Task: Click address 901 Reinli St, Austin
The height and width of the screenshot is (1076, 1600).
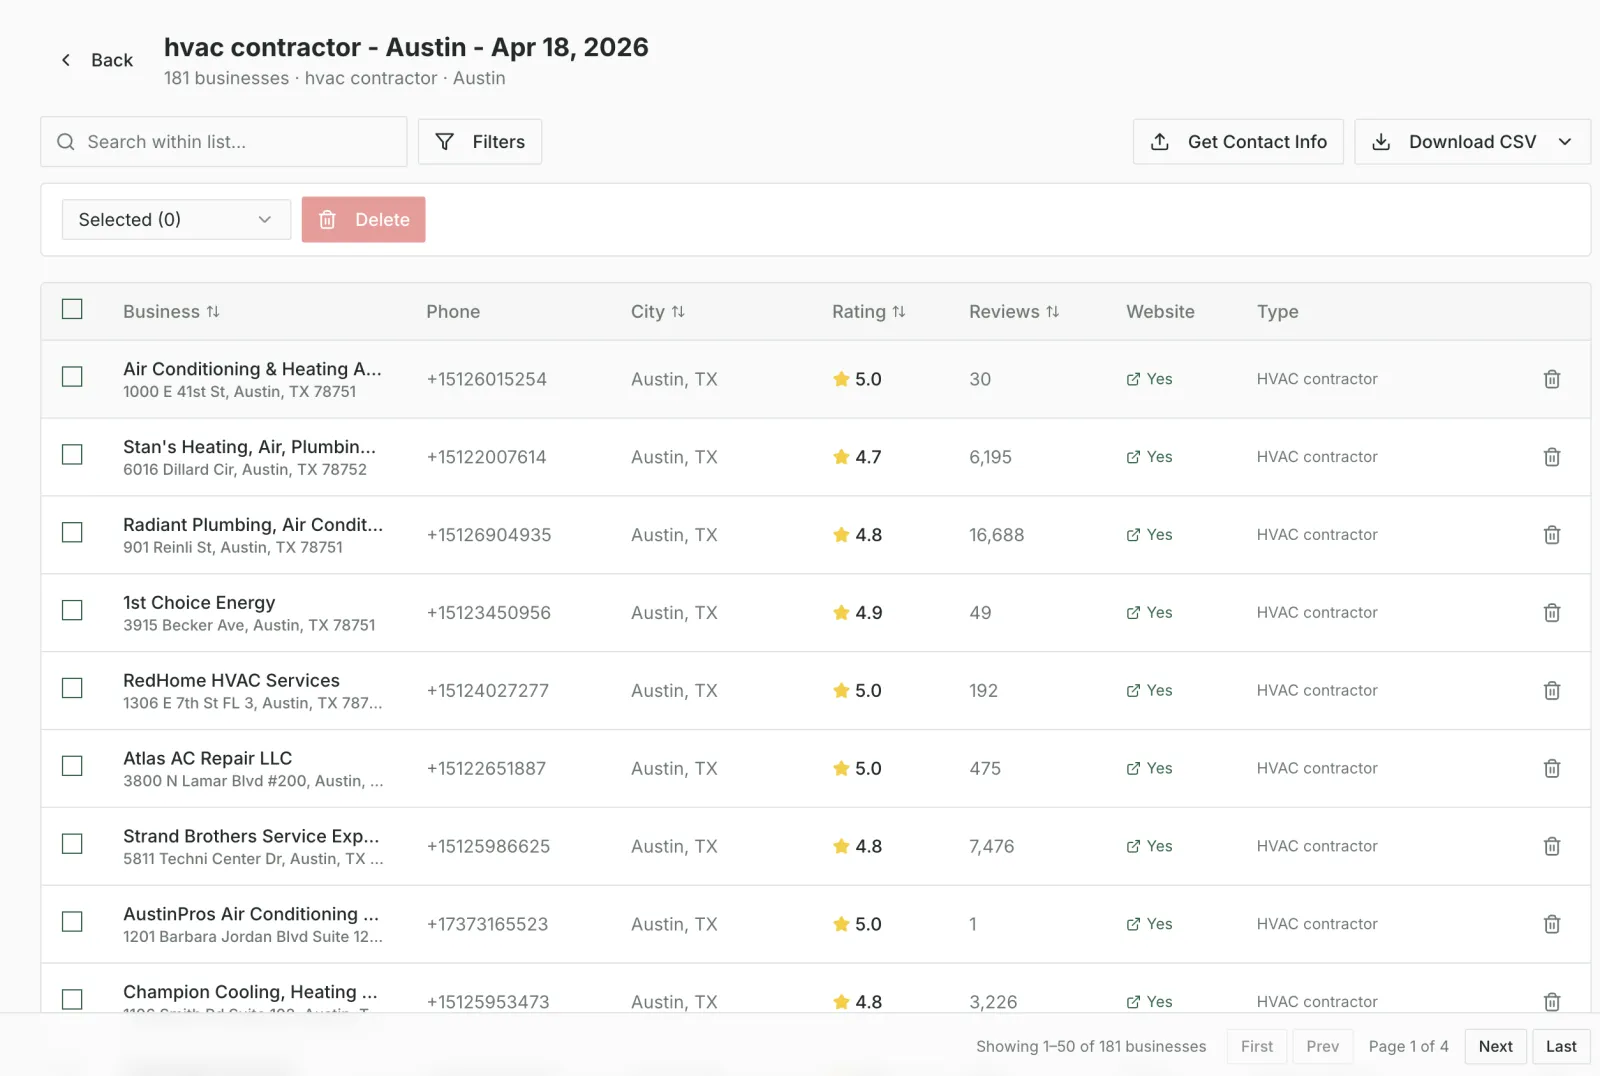Action: (233, 548)
